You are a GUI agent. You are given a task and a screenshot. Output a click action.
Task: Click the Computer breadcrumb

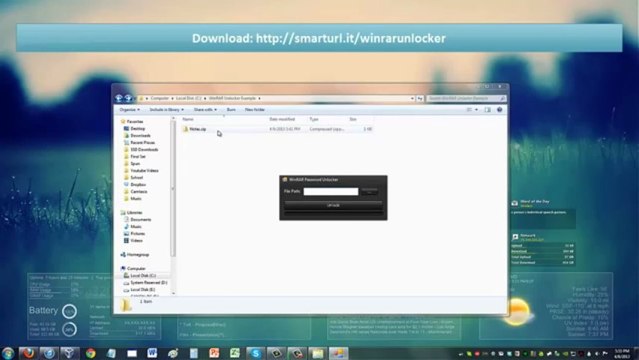(159, 98)
